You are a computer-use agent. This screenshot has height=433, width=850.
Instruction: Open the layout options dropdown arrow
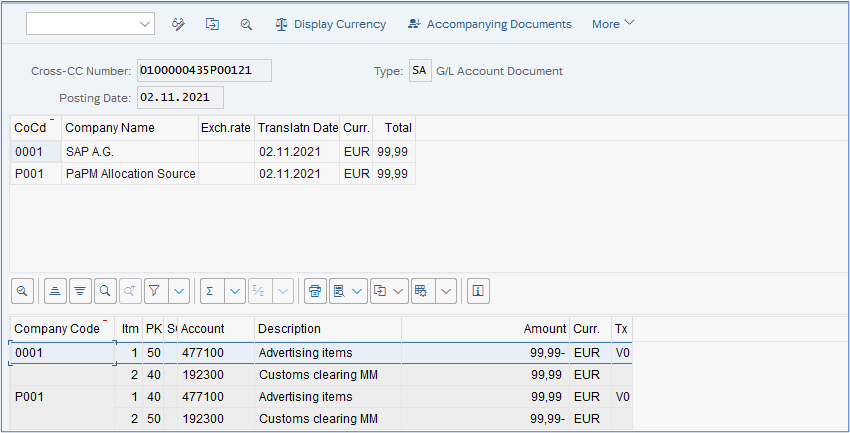click(446, 291)
